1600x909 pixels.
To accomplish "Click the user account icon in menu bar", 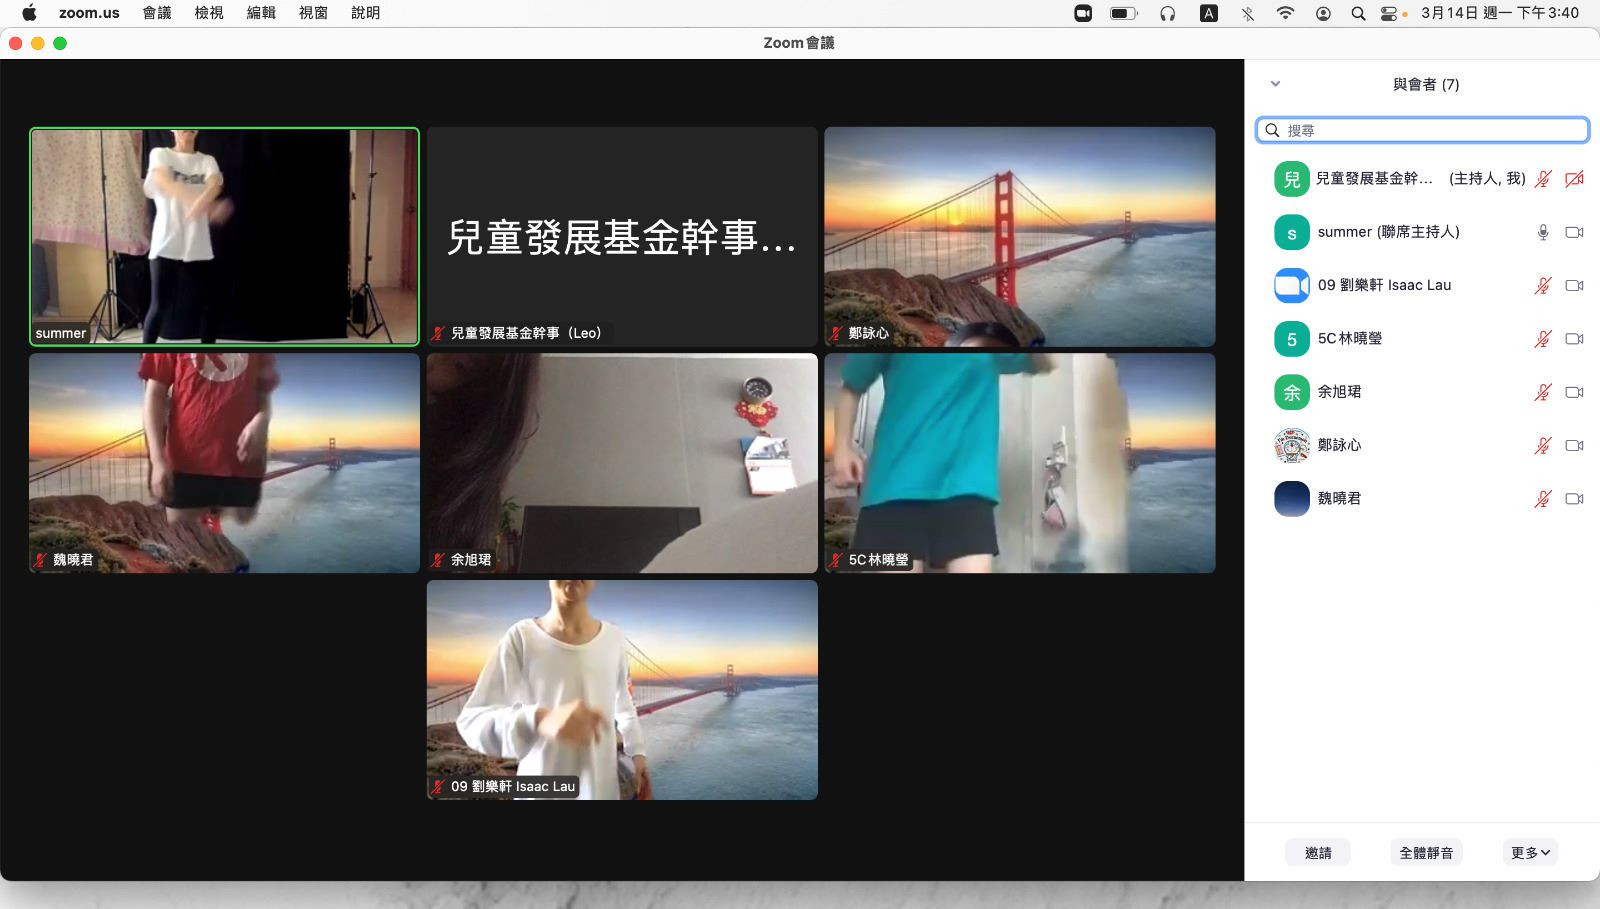I will [x=1323, y=13].
